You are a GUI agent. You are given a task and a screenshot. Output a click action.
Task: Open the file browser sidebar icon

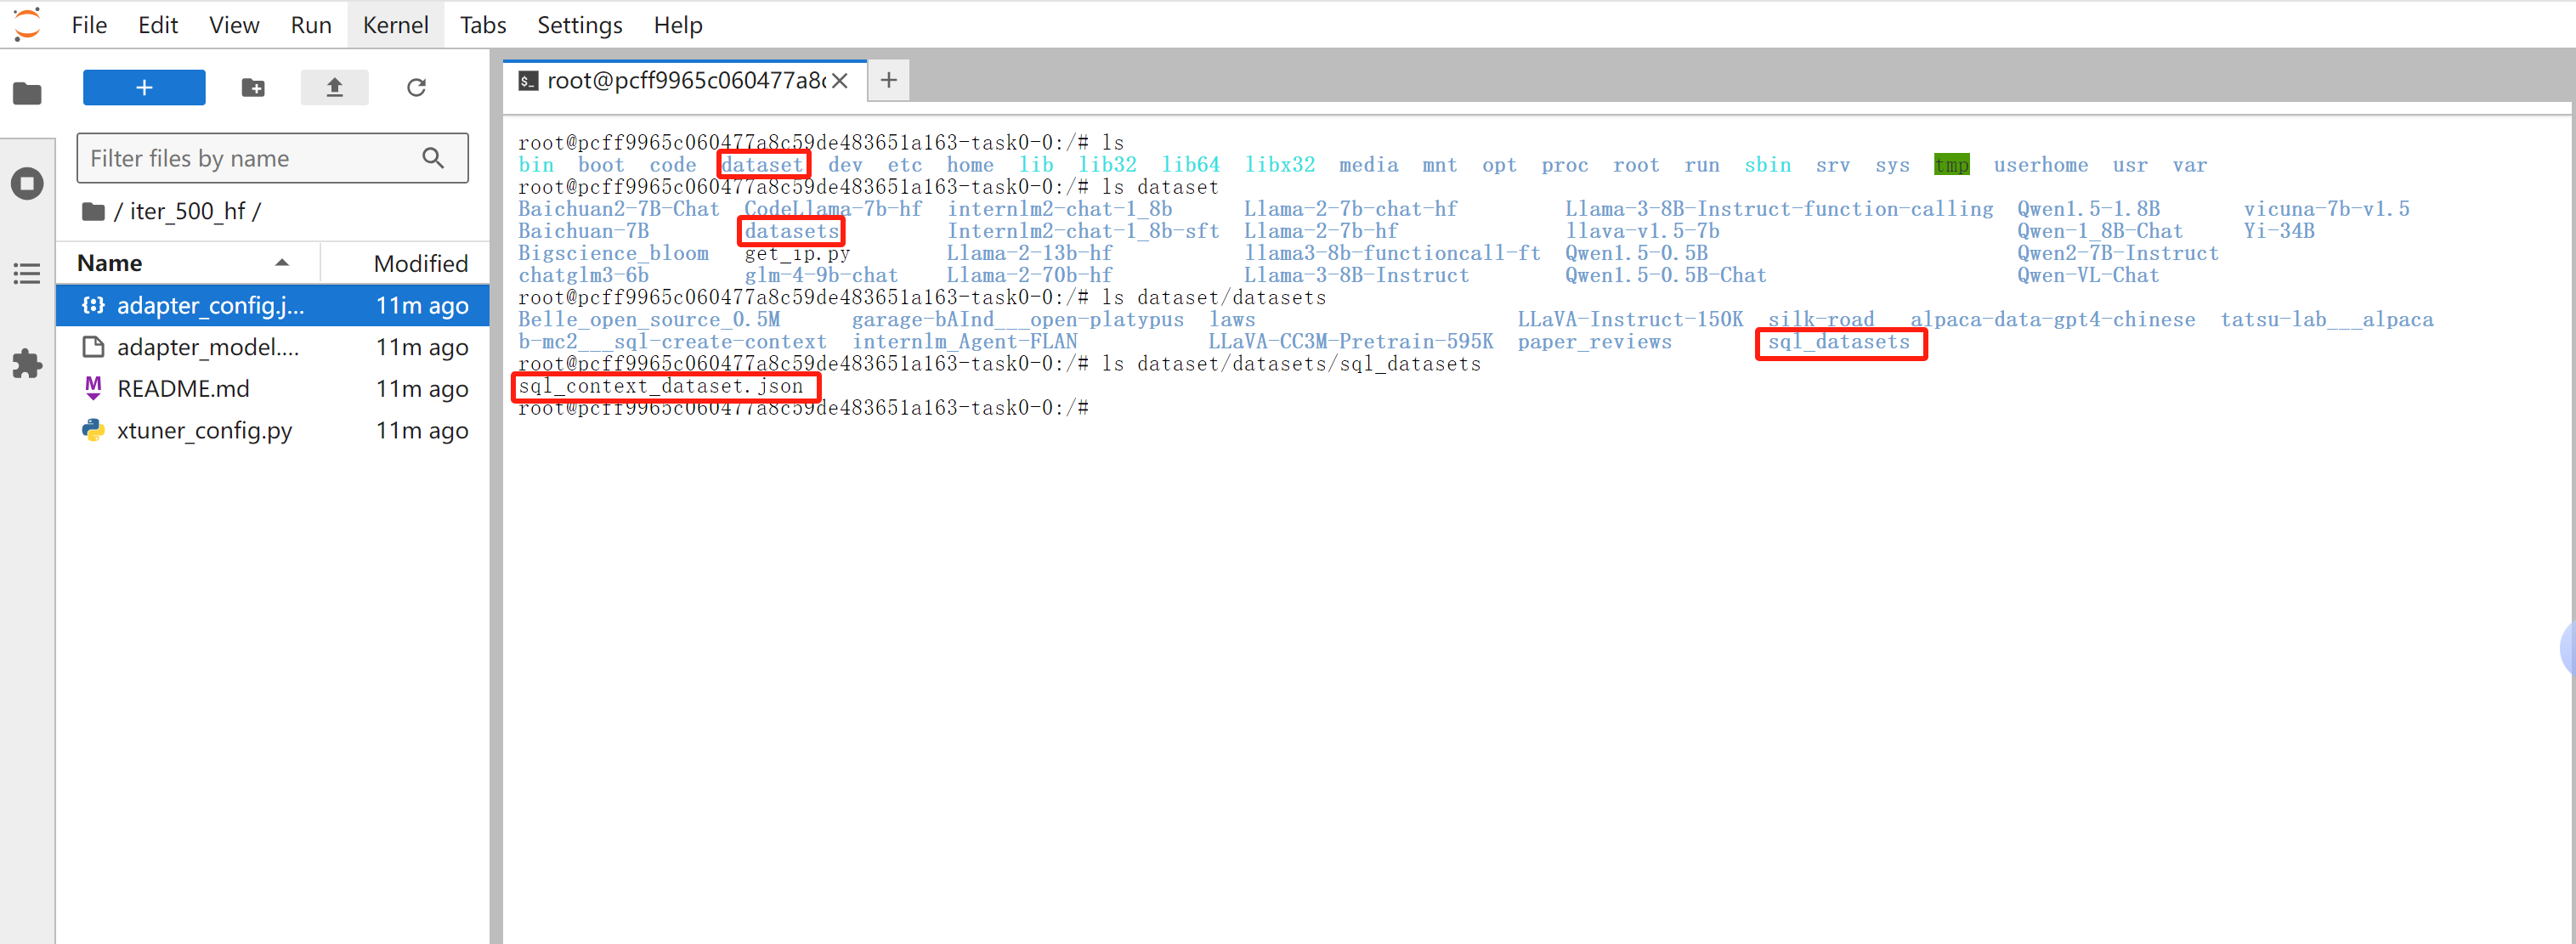click(x=27, y=94)
